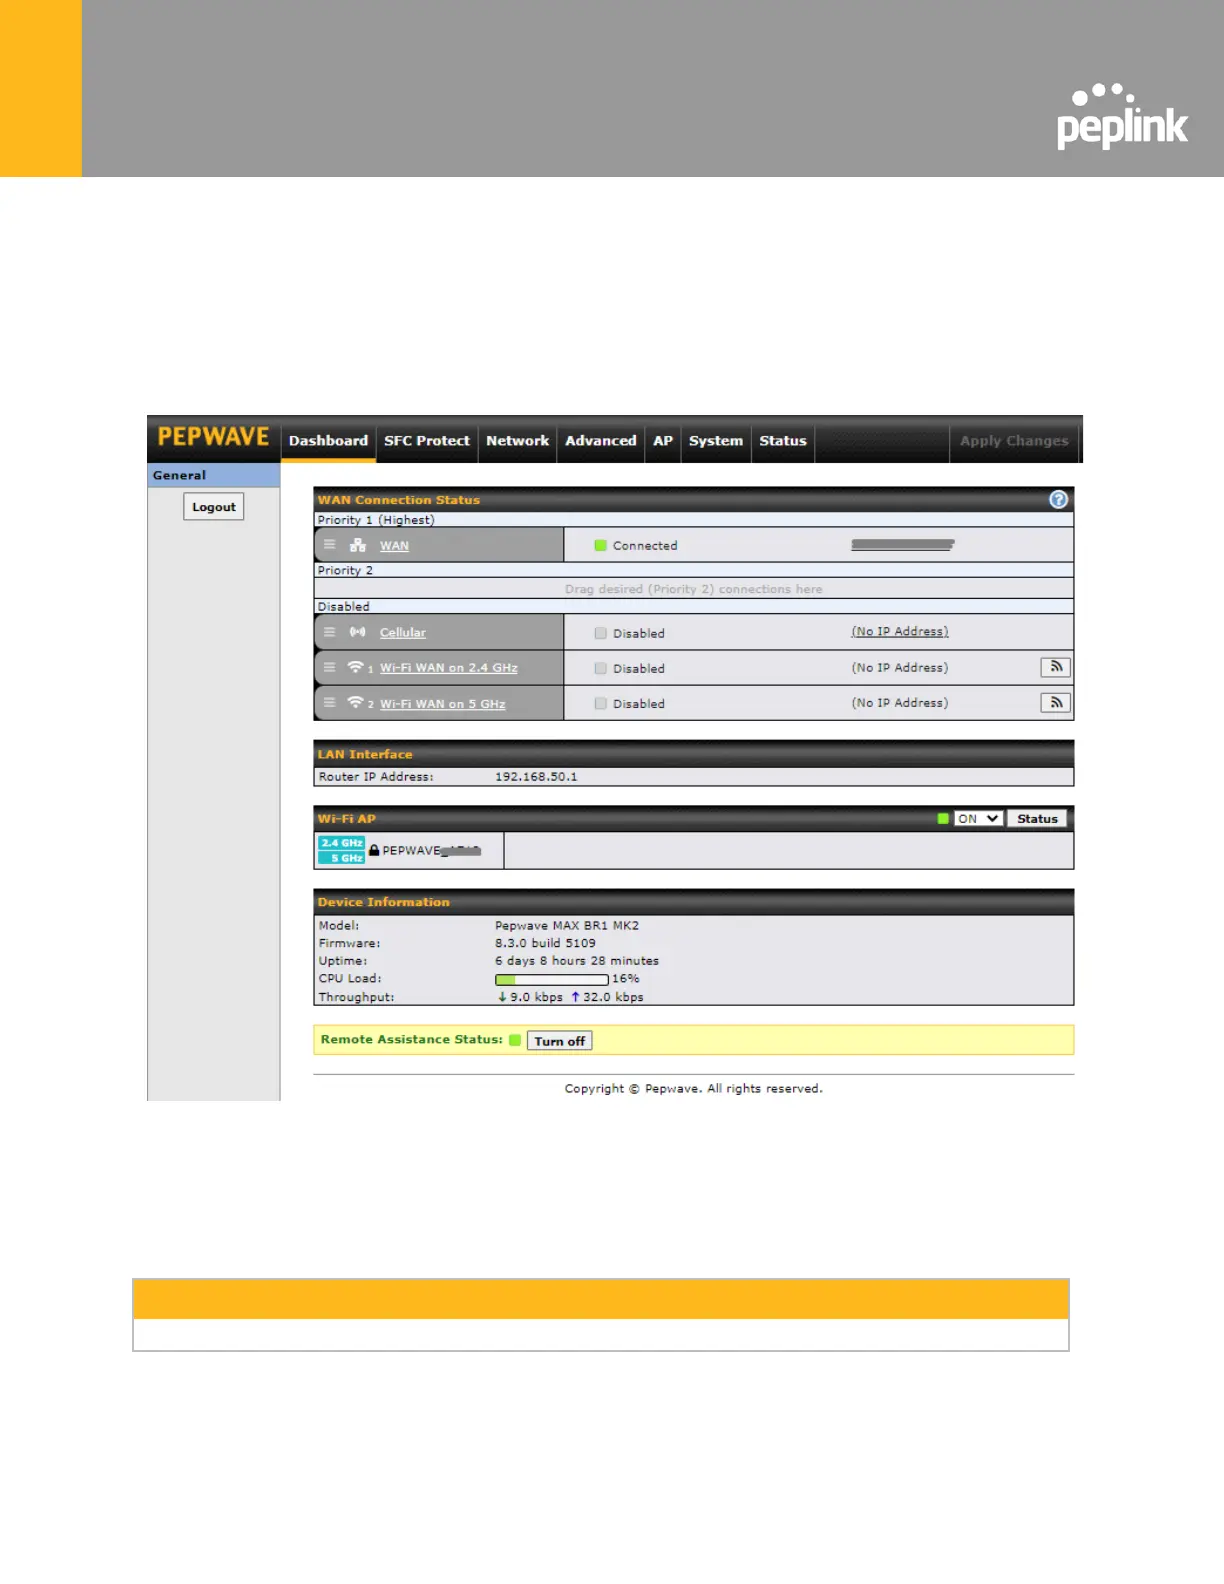The image size is (1224, 1584).
Task: Click the Apply Changes button
Action: pos(1014,441)
